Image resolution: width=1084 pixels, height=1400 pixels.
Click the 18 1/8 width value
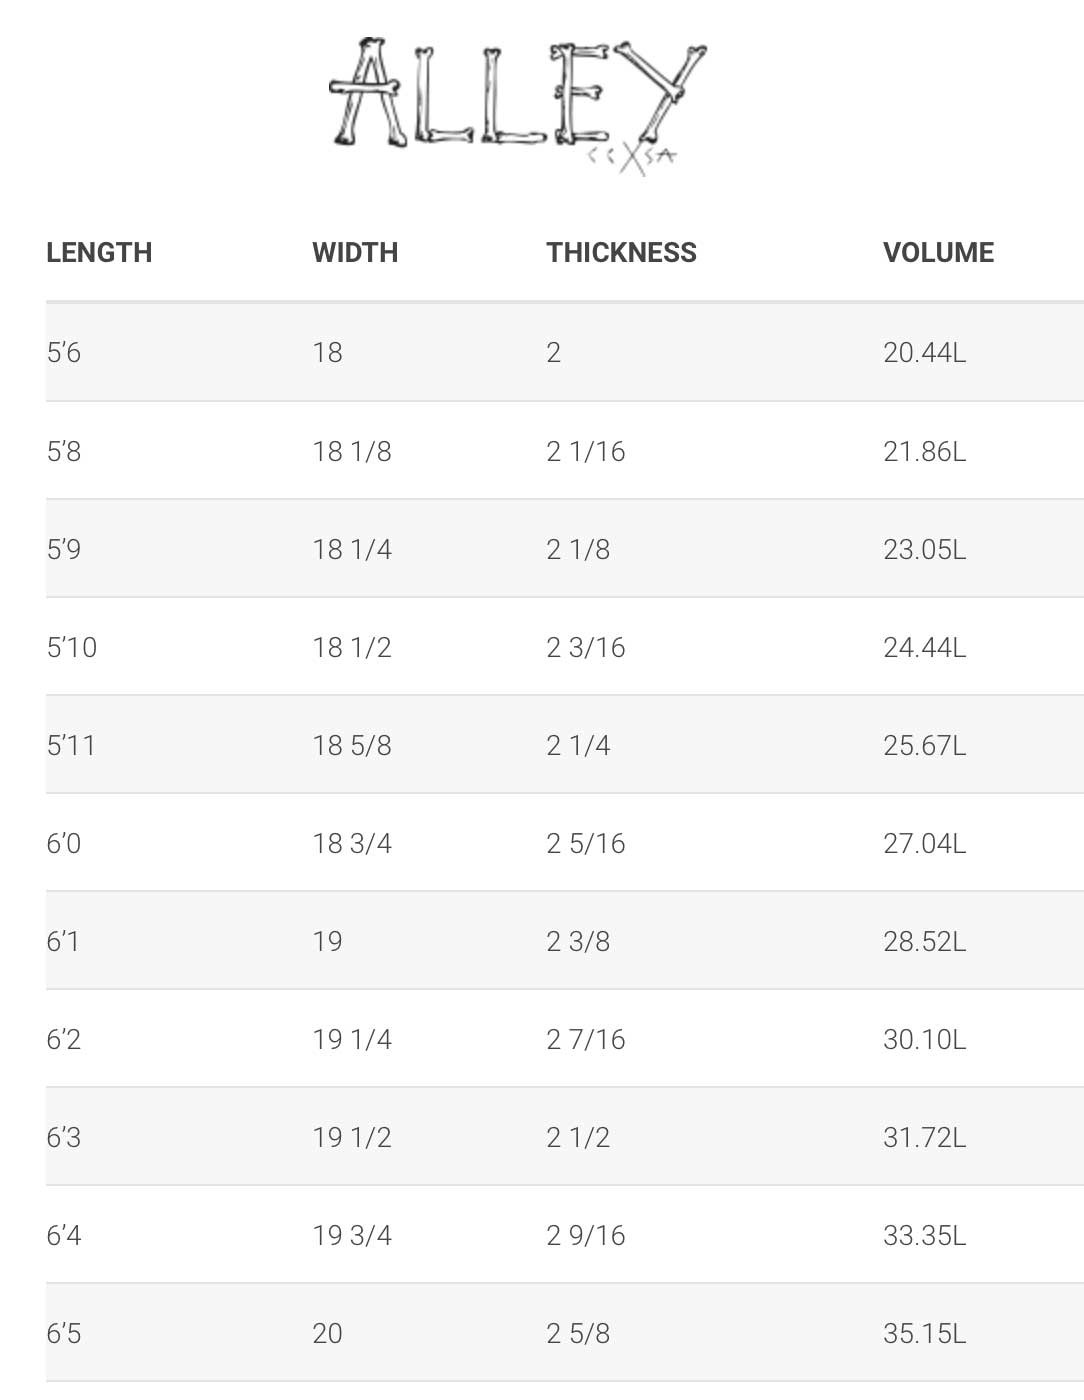352,451
